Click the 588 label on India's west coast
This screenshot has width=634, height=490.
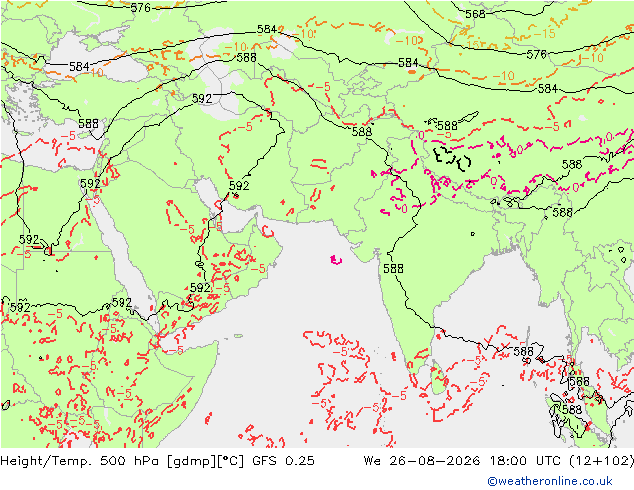(393, 268)
